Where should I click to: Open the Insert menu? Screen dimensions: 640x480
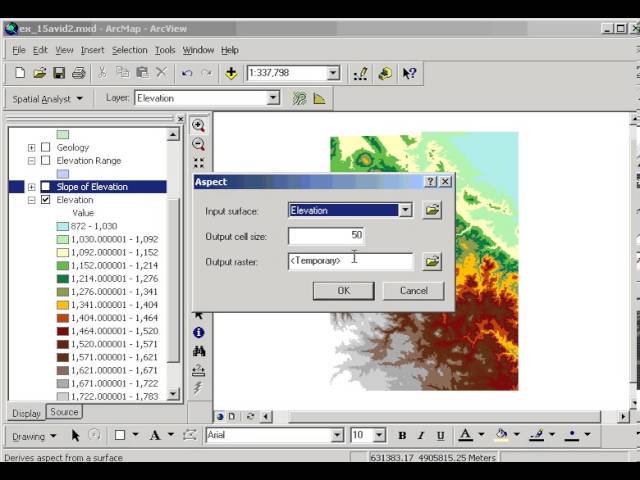coord(92,50)
